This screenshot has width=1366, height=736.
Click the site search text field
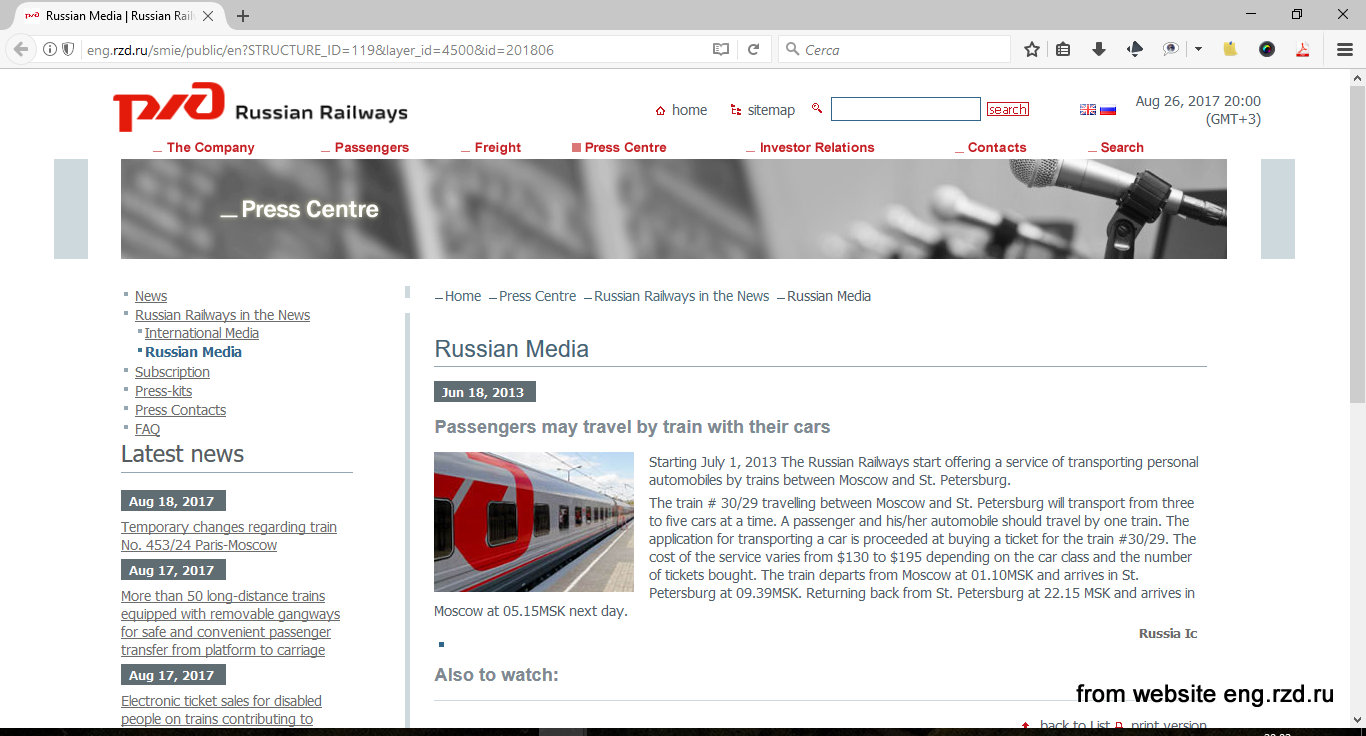[906, 109]
